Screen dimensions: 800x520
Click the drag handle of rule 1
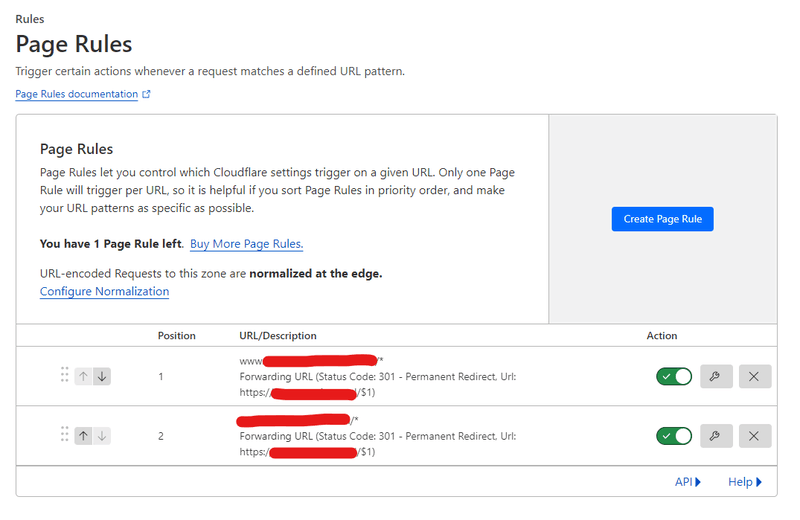tap(64, 375)
